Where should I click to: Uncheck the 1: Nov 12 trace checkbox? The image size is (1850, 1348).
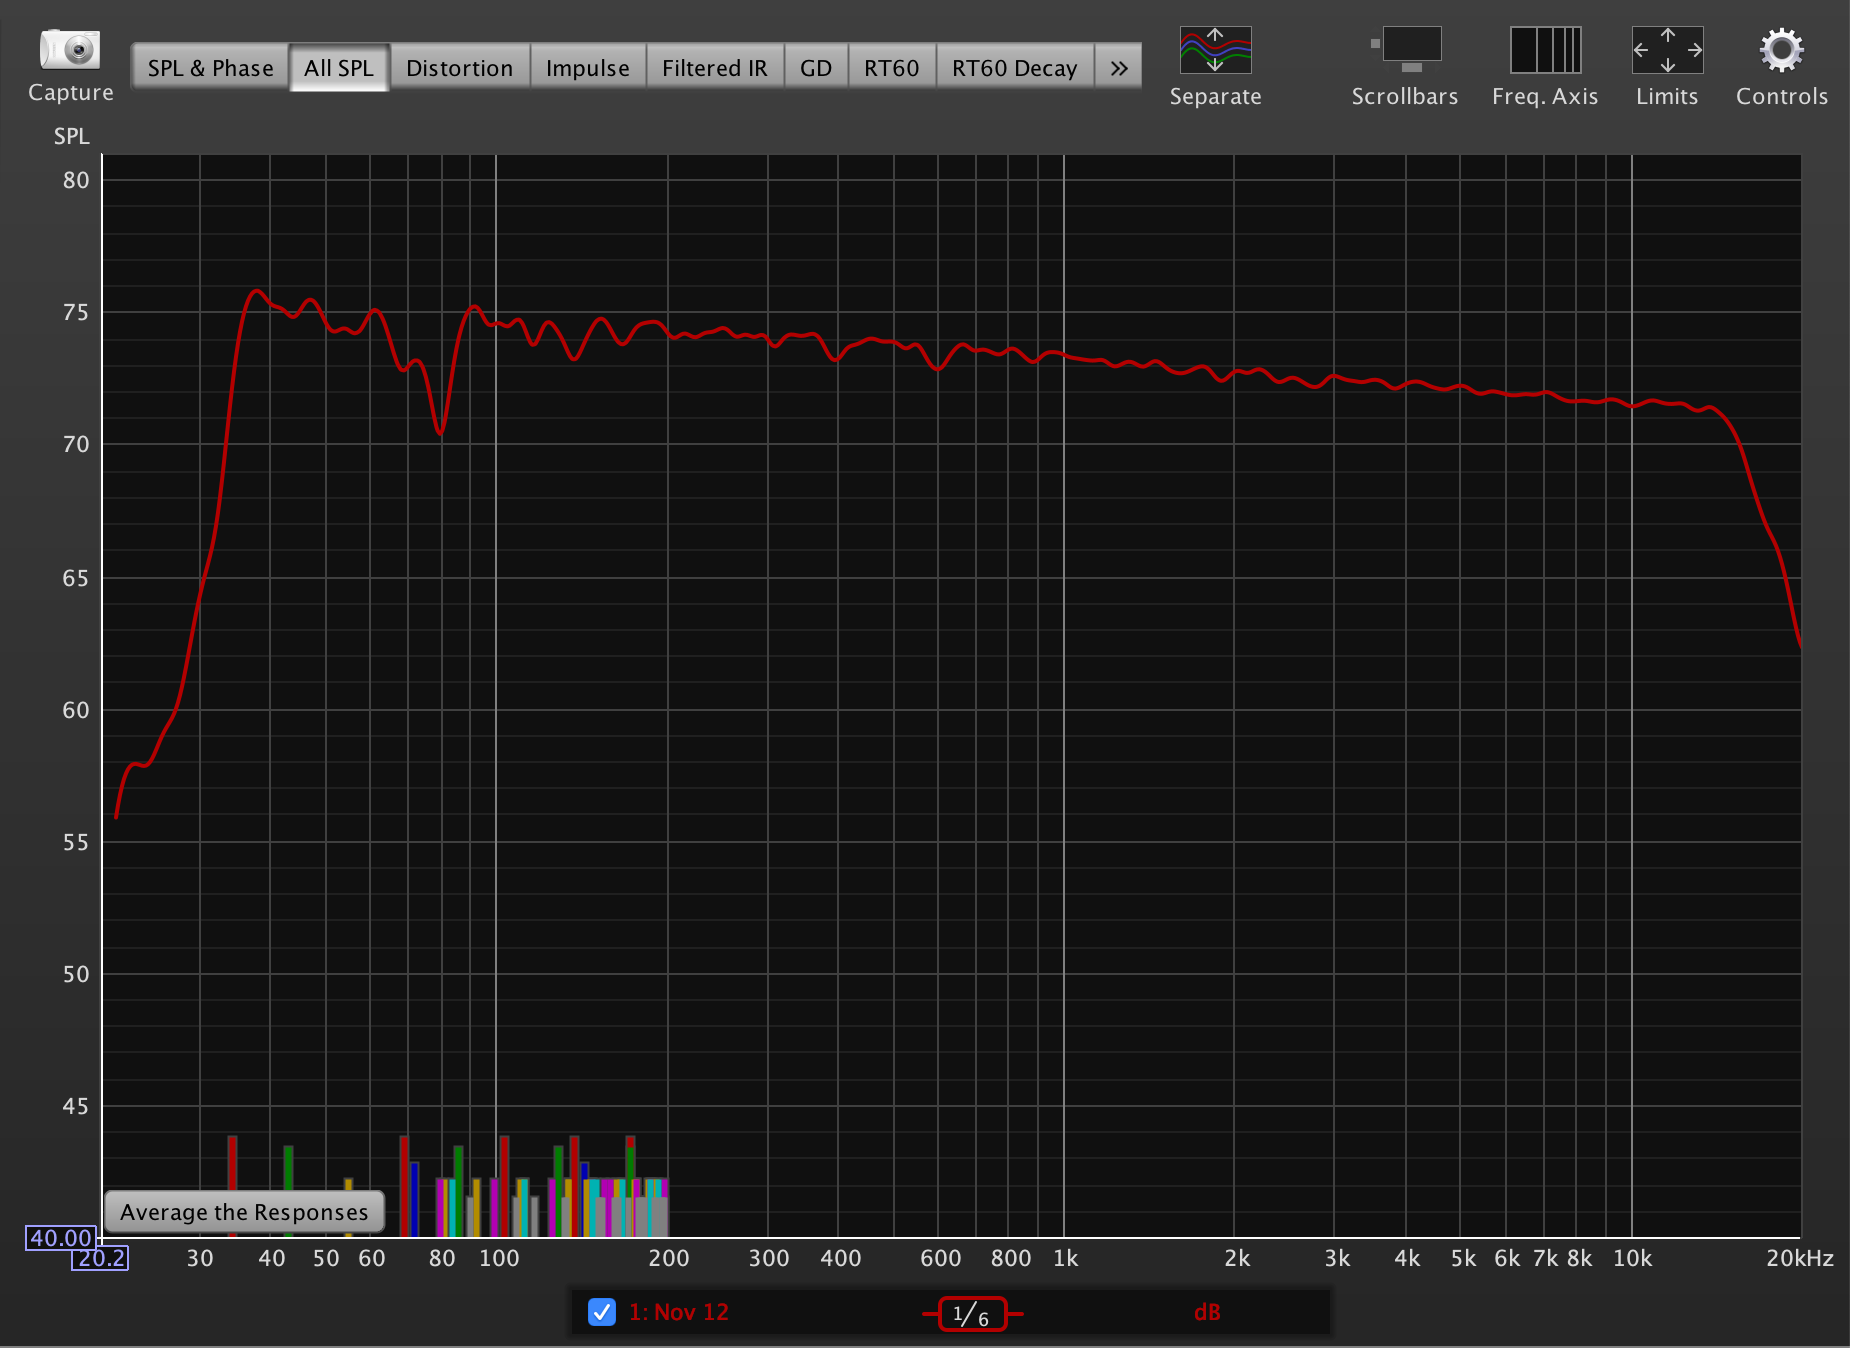(x=602, y=1312)
